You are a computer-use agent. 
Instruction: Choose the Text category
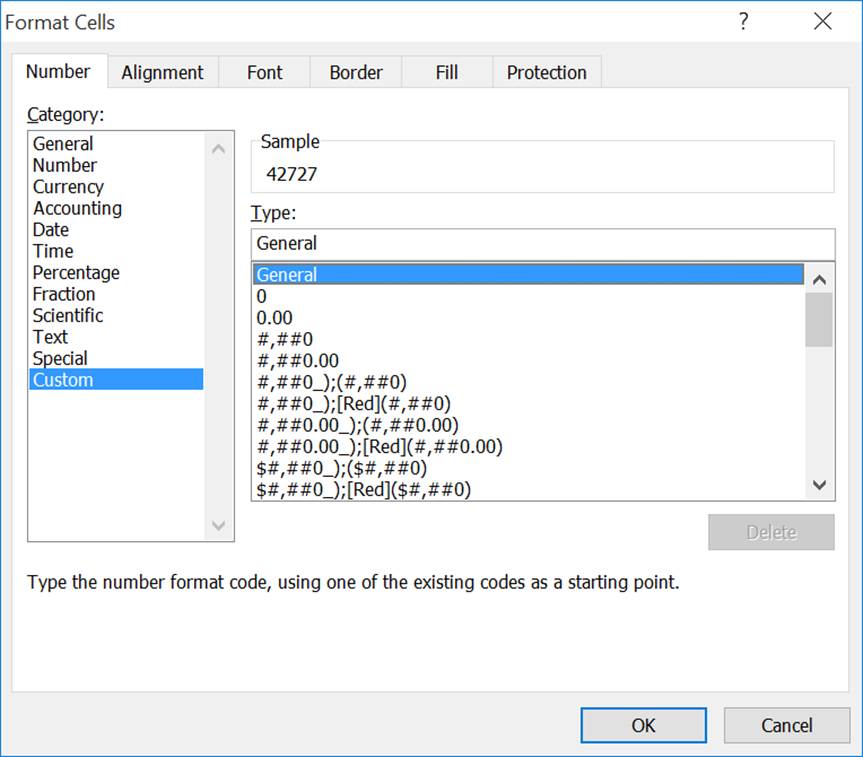116,337
